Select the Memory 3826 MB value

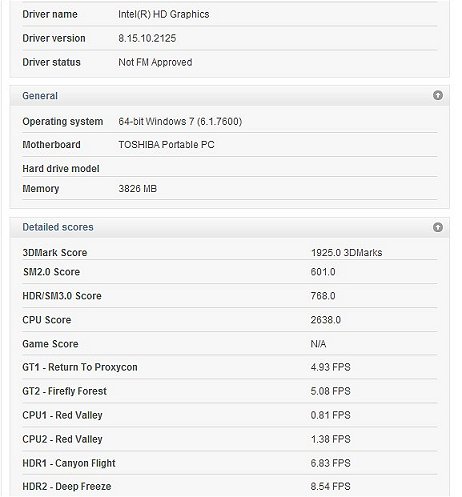coord(137,188)
